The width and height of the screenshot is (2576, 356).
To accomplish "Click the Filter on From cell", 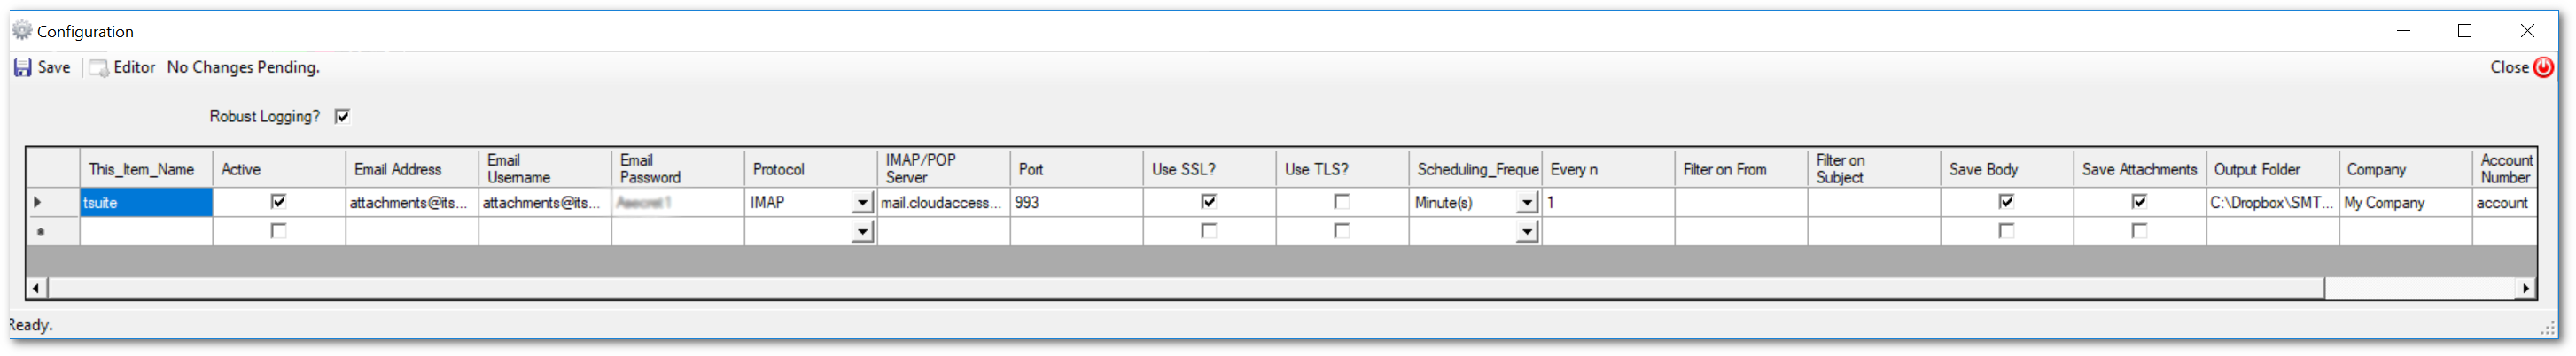I will click(1740, 202).
